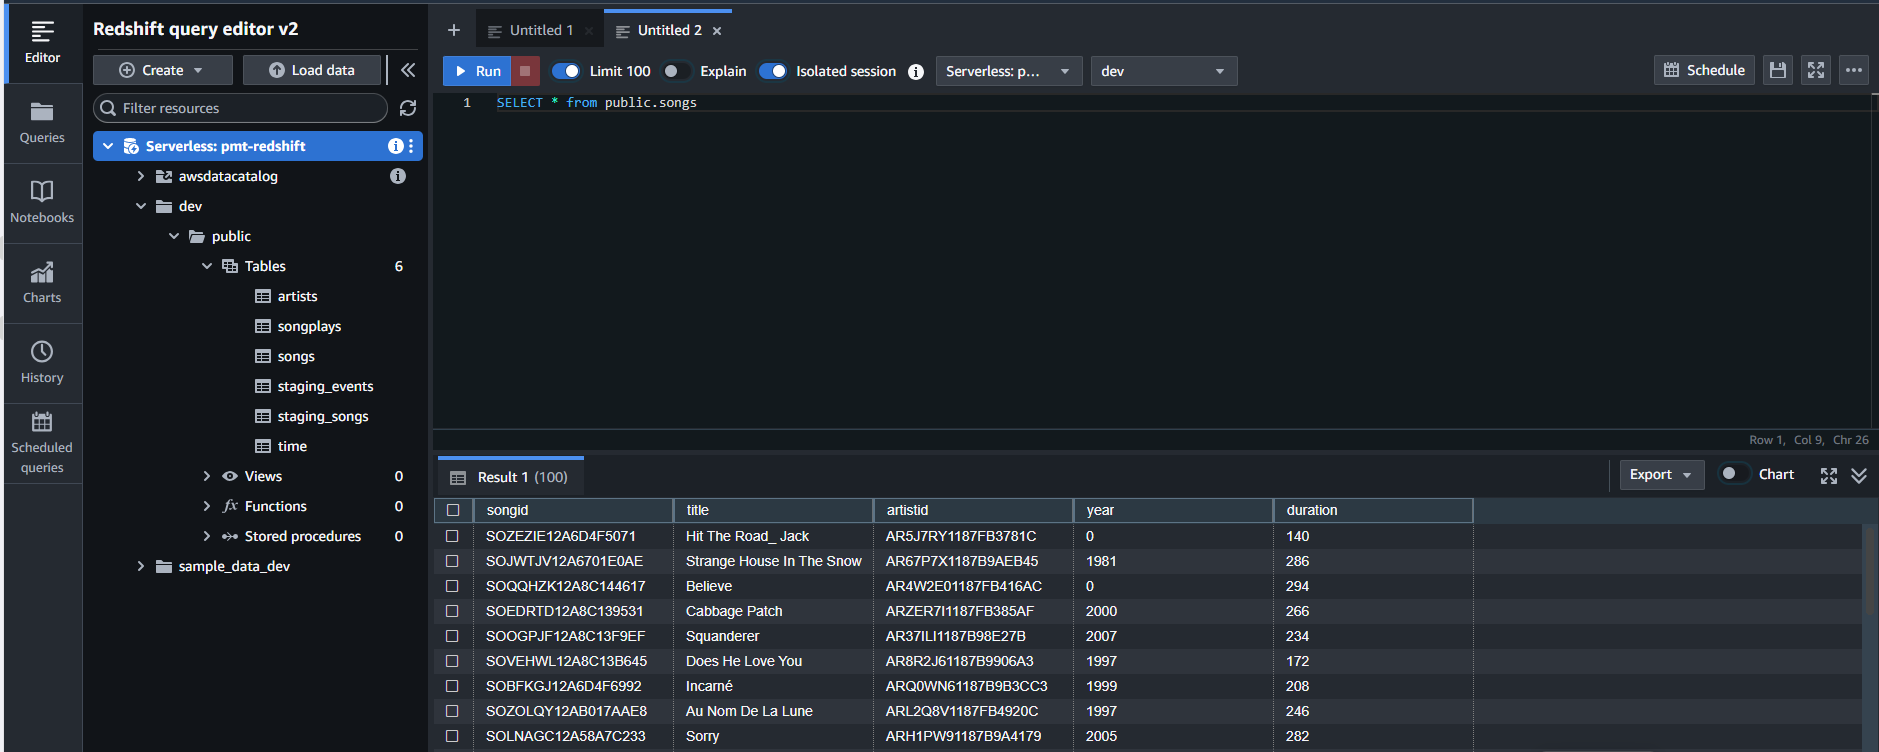
Task: Expand the Functions node
Action: click(x=206, y=506)
